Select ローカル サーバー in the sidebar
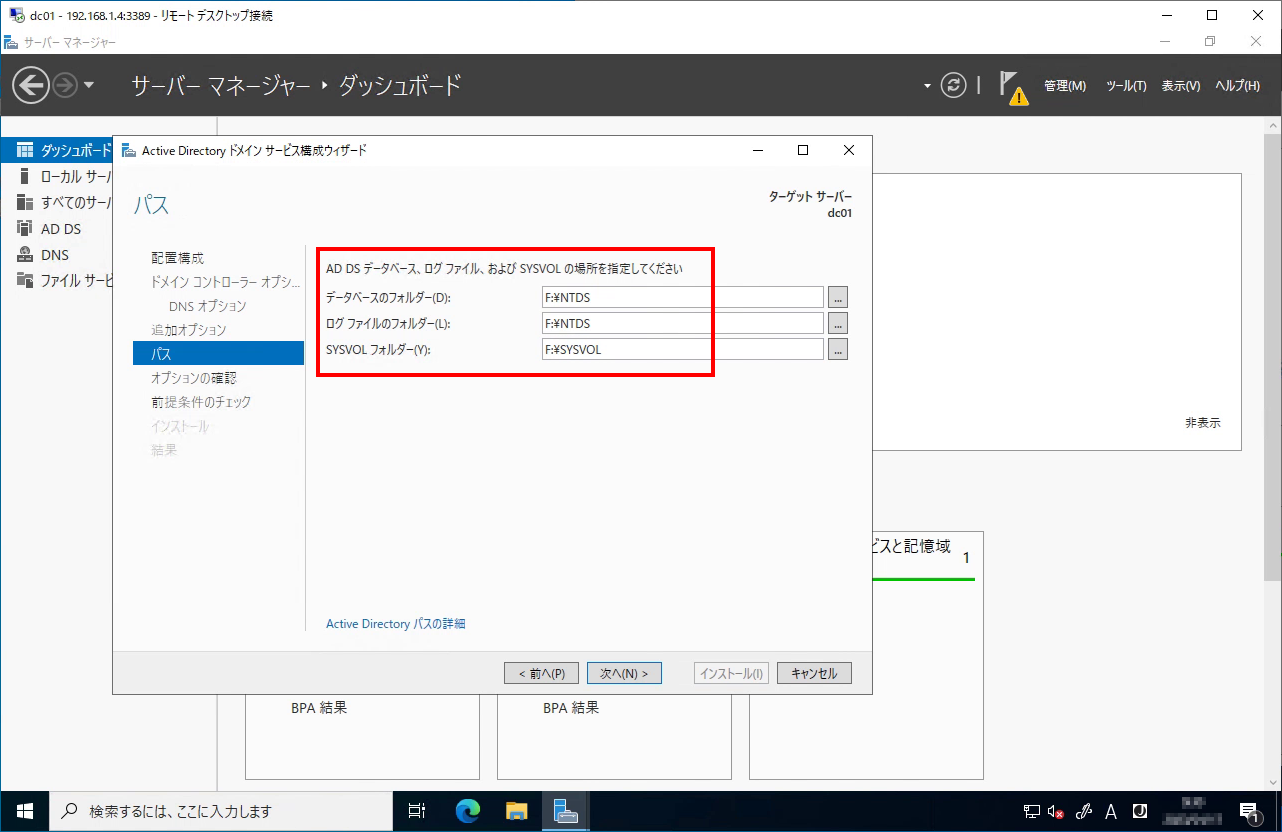This screenshot has width=1282, height=832. click(58, 176)
